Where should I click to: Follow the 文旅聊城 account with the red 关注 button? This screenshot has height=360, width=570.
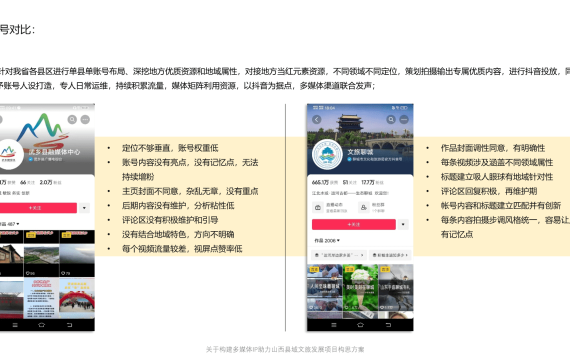pos(354,224)
